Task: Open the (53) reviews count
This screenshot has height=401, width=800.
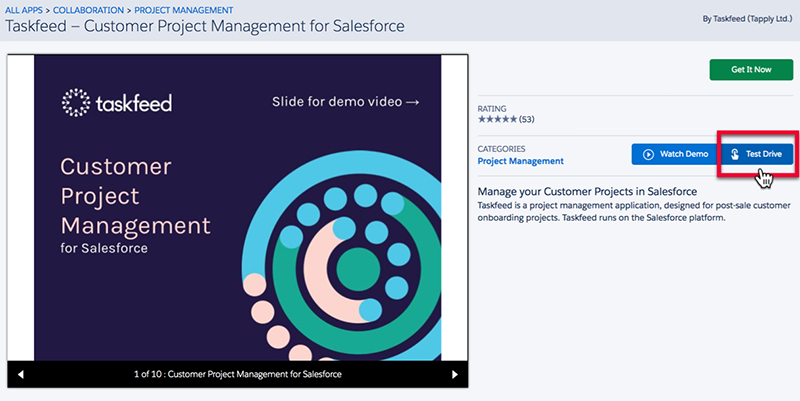Action: [x=527, y=119]
